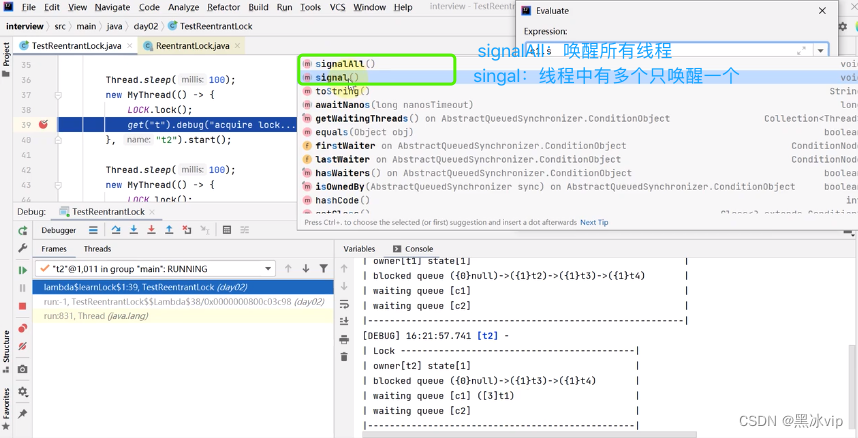858x438 pixels.
Task: Rerun TestReentrantLock debug session
Action: pyautogui.click(x=22, y=231)
